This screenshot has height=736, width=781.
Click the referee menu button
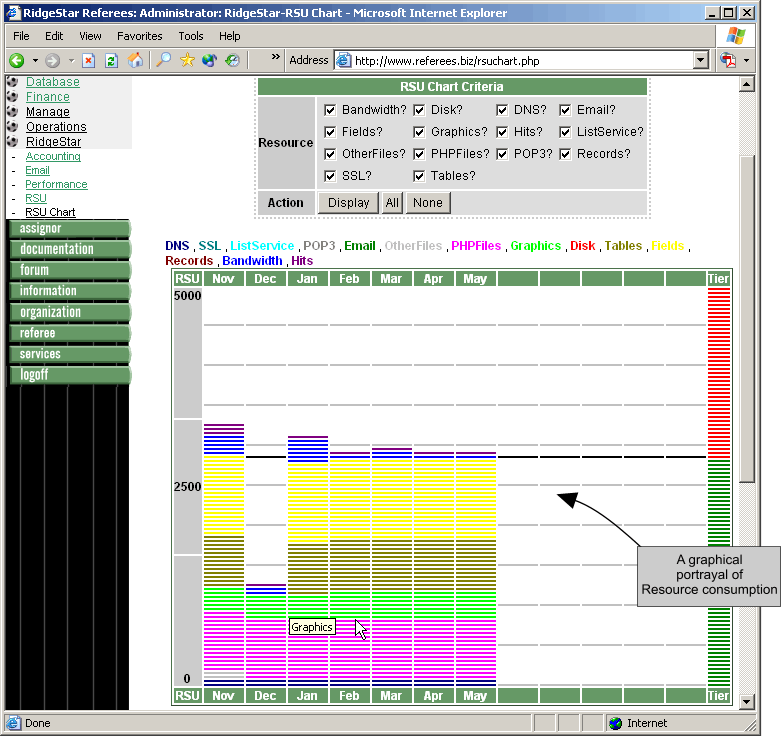click(70, 333)
